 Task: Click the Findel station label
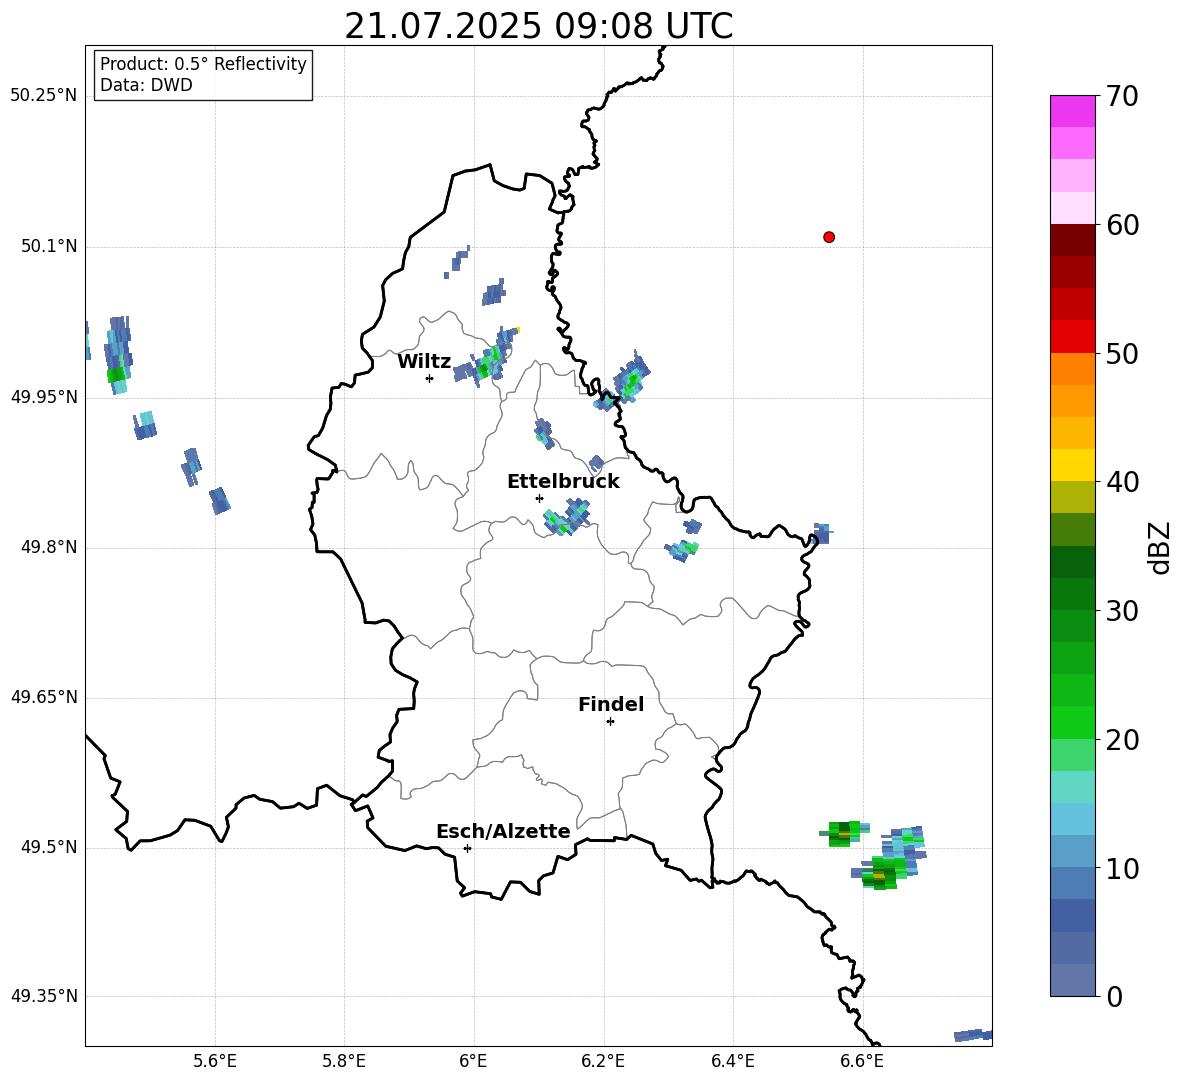point(611,704)
